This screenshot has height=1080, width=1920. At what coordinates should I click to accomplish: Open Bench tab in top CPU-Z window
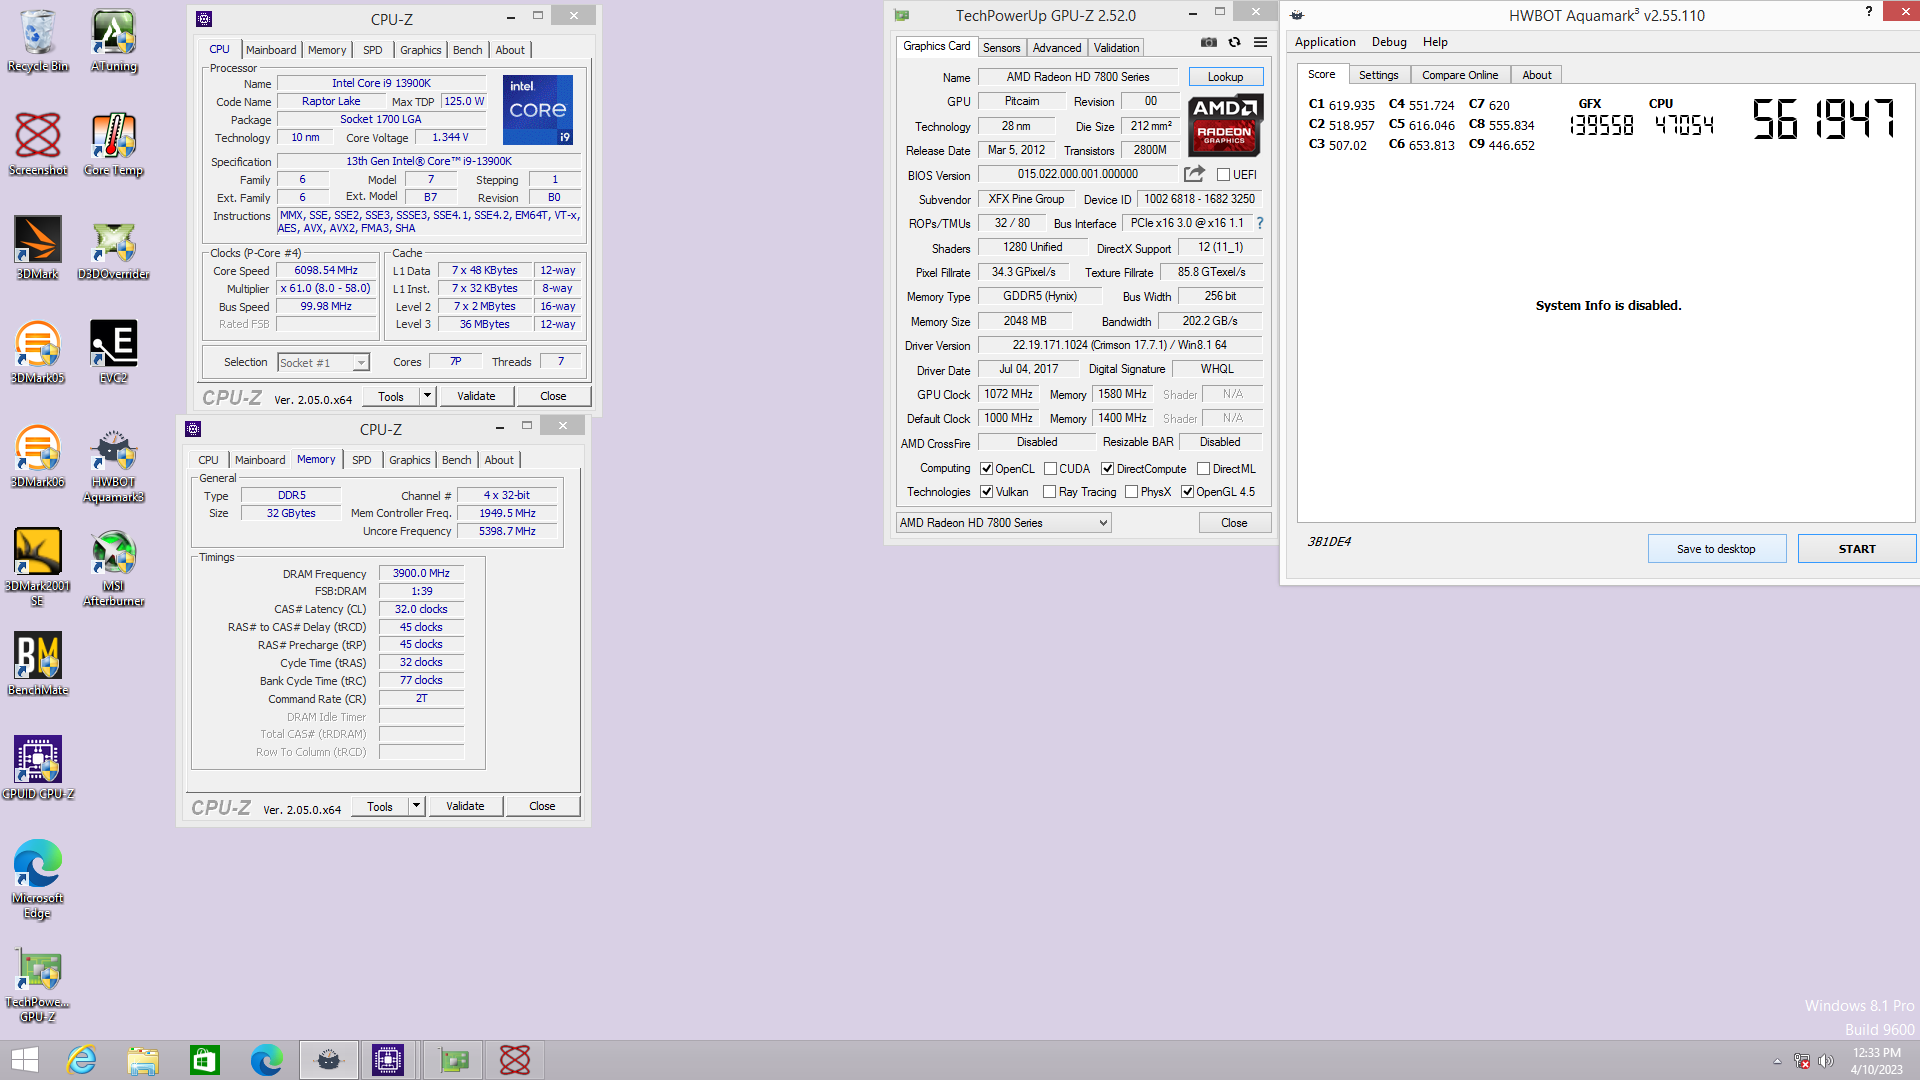click(x=467, y=50)
